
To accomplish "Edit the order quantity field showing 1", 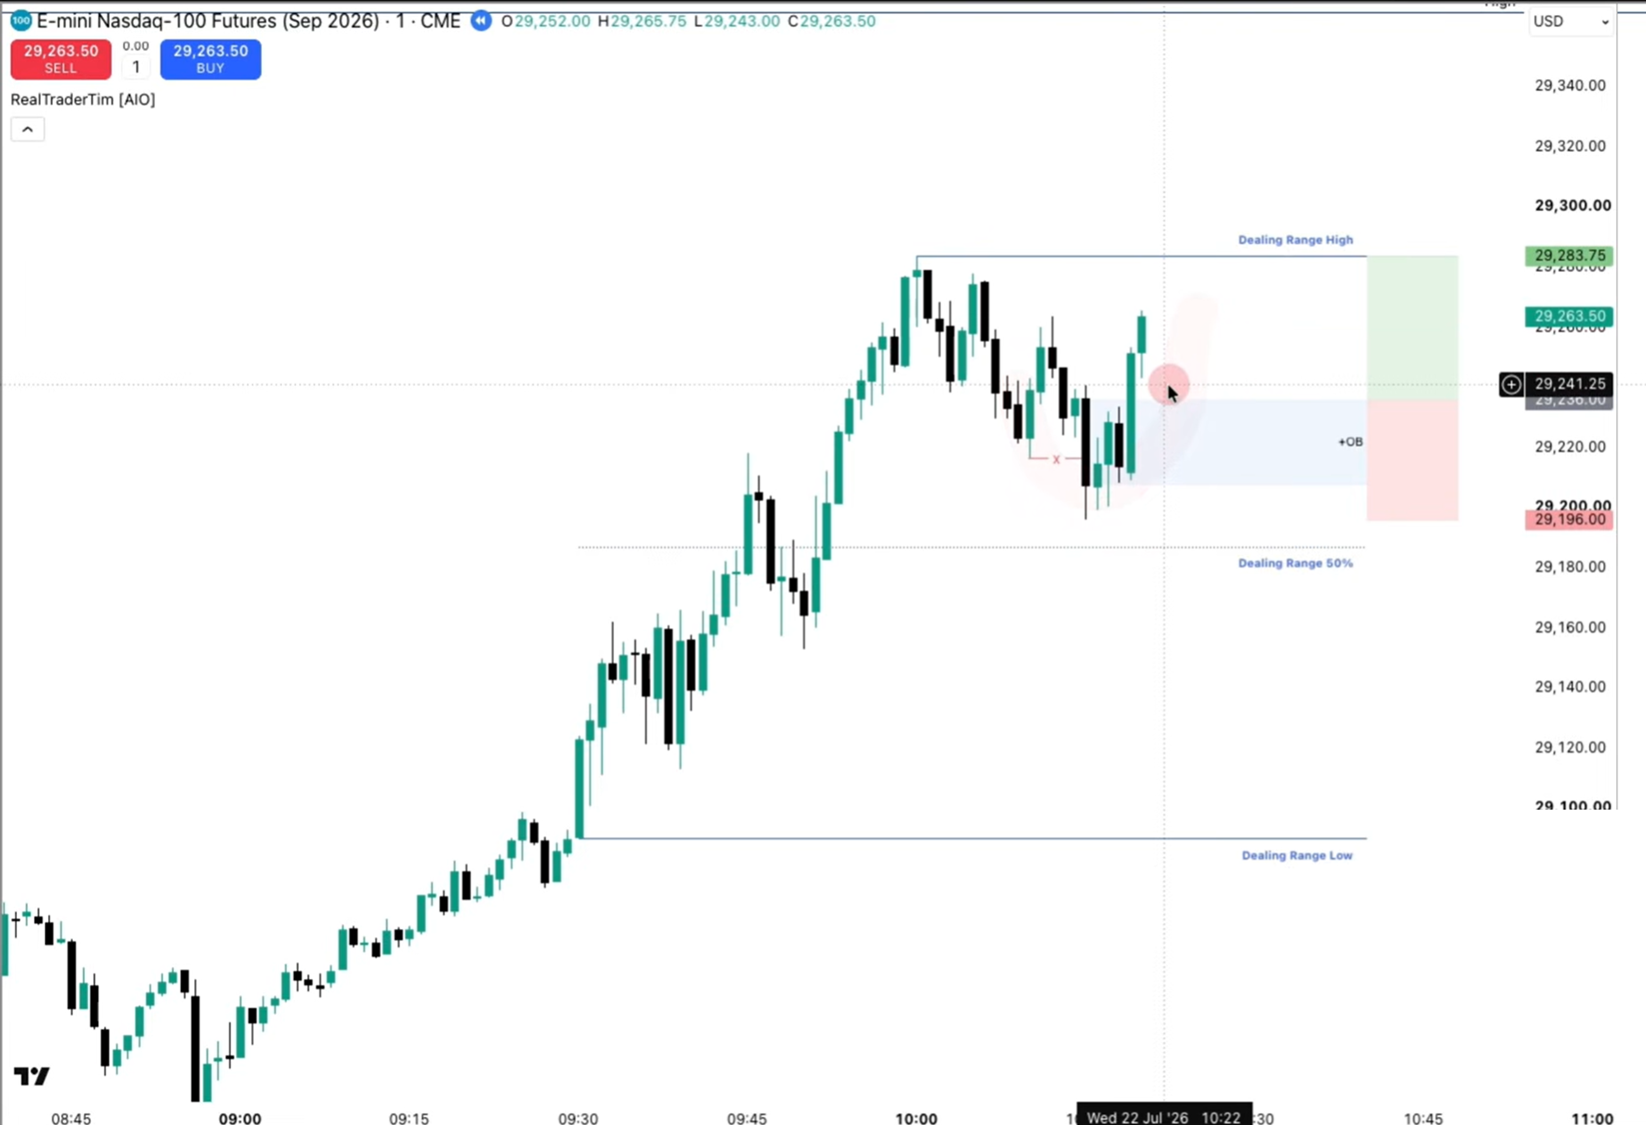I will tap(136, 67).
